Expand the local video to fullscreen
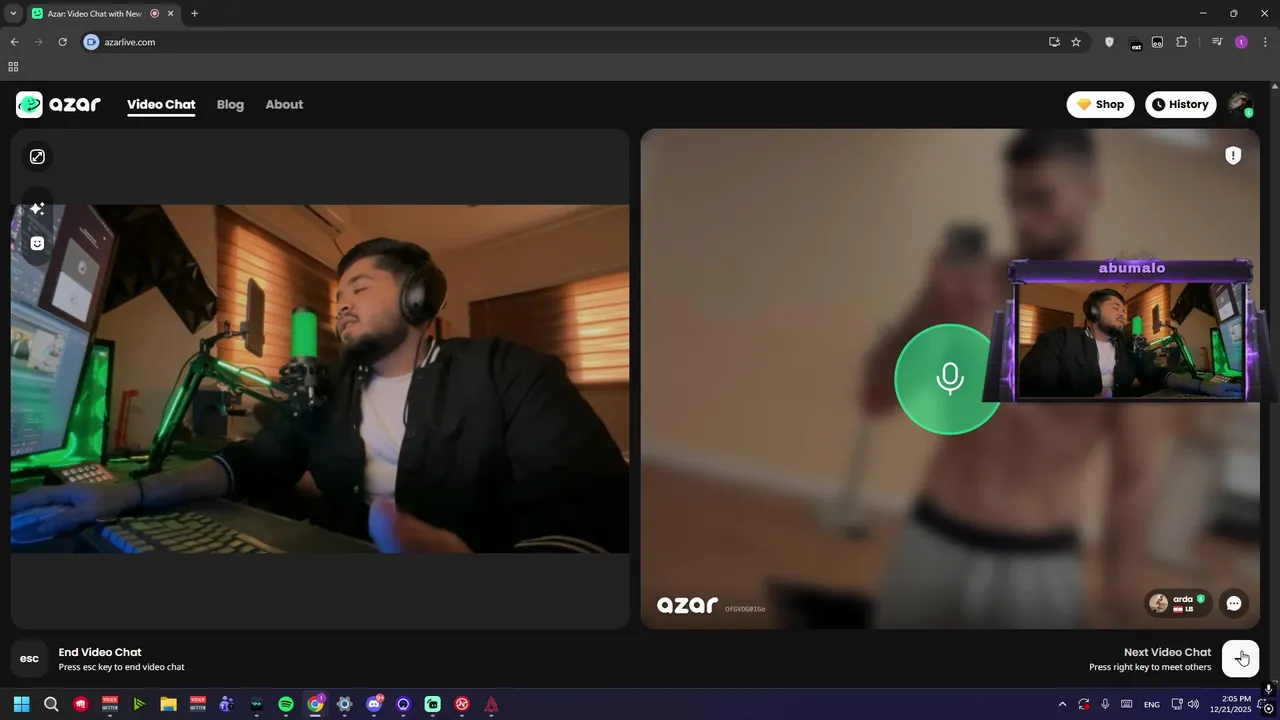The width and height of the screenshot is (1280, 720). (x=37, y=157)
